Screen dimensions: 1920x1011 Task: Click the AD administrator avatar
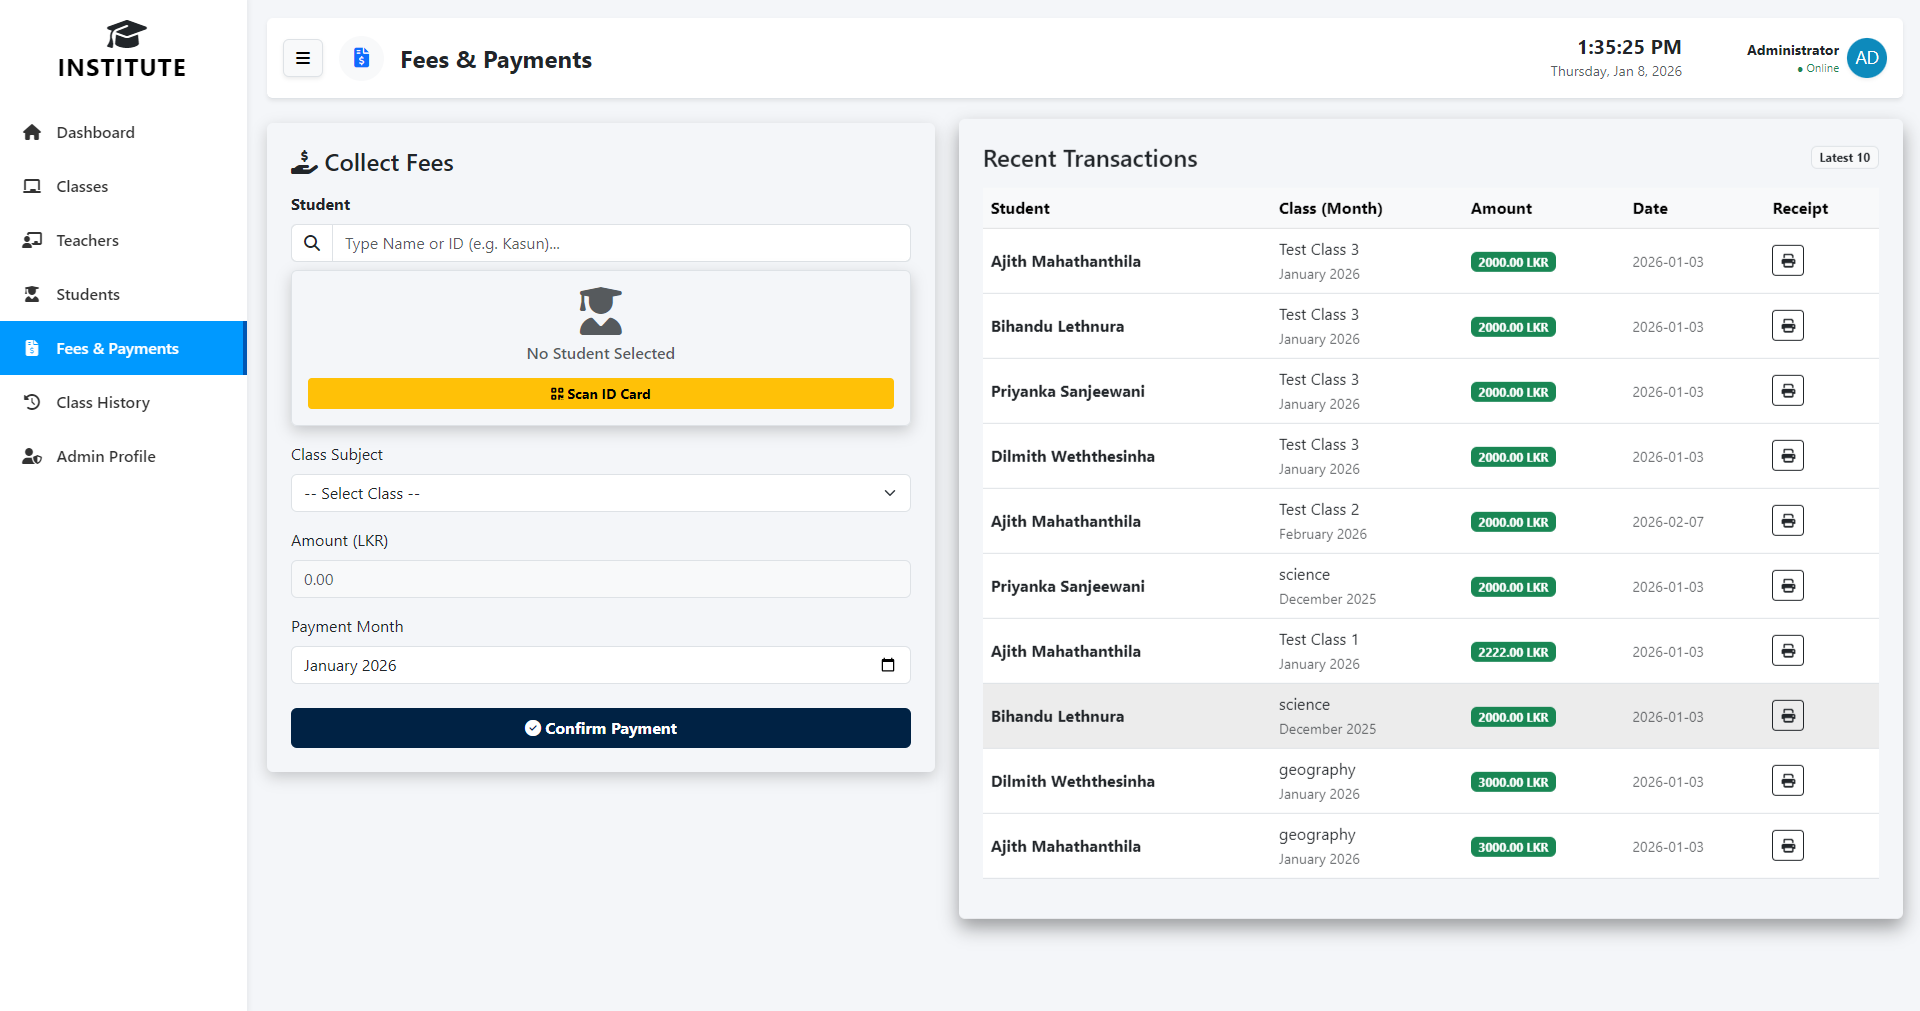tap(1866, 58)
